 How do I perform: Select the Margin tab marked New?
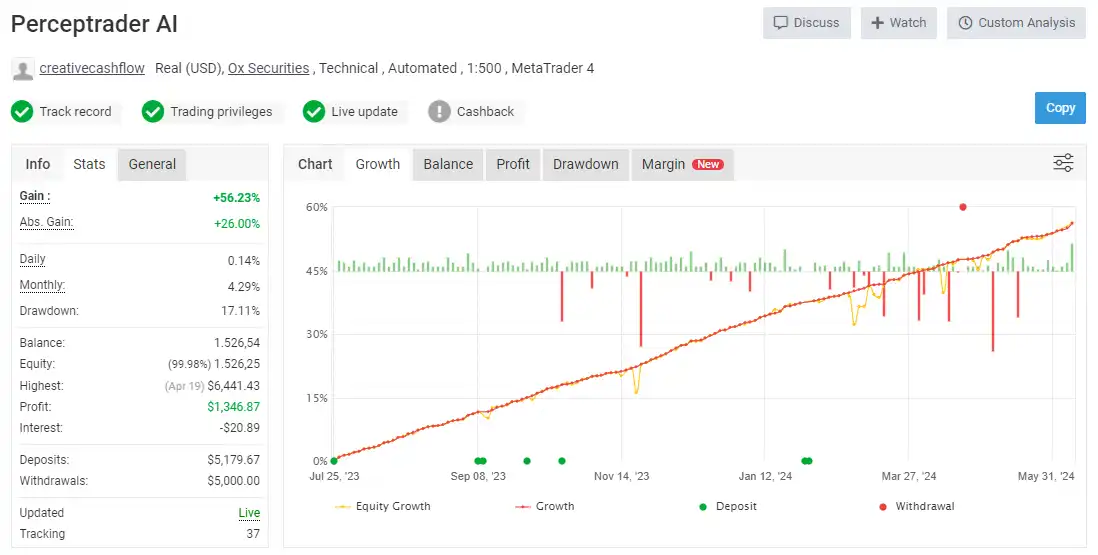(682, 164)
